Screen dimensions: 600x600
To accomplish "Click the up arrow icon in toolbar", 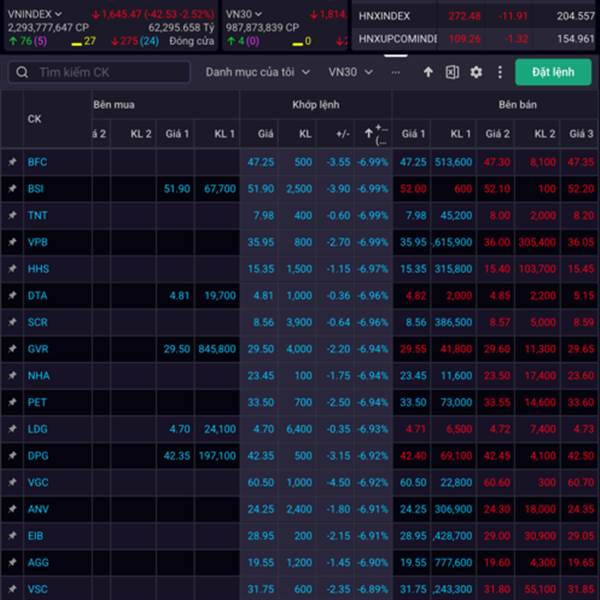I will coord(428,72).
